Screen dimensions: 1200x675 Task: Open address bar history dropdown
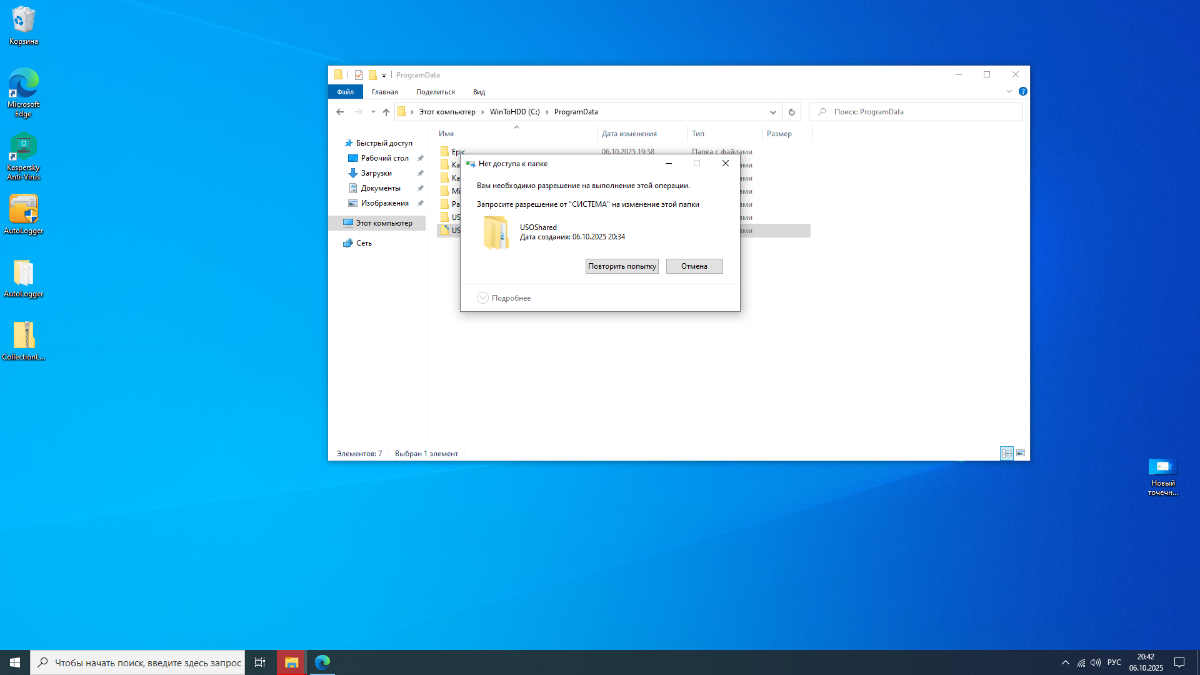click(x=773, y=112)
